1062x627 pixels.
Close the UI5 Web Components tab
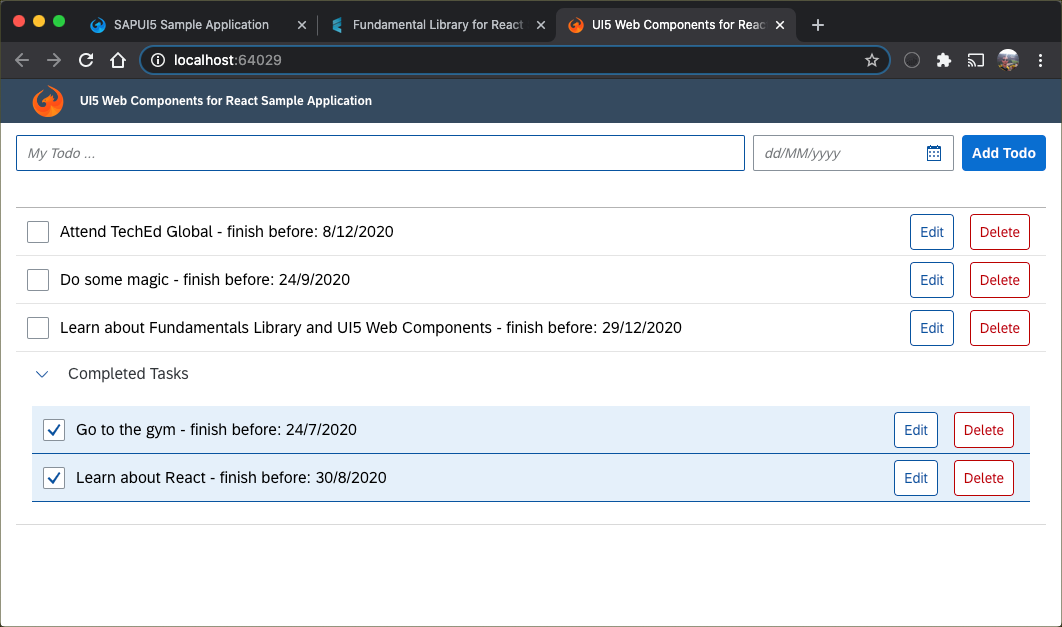(780, 25)
